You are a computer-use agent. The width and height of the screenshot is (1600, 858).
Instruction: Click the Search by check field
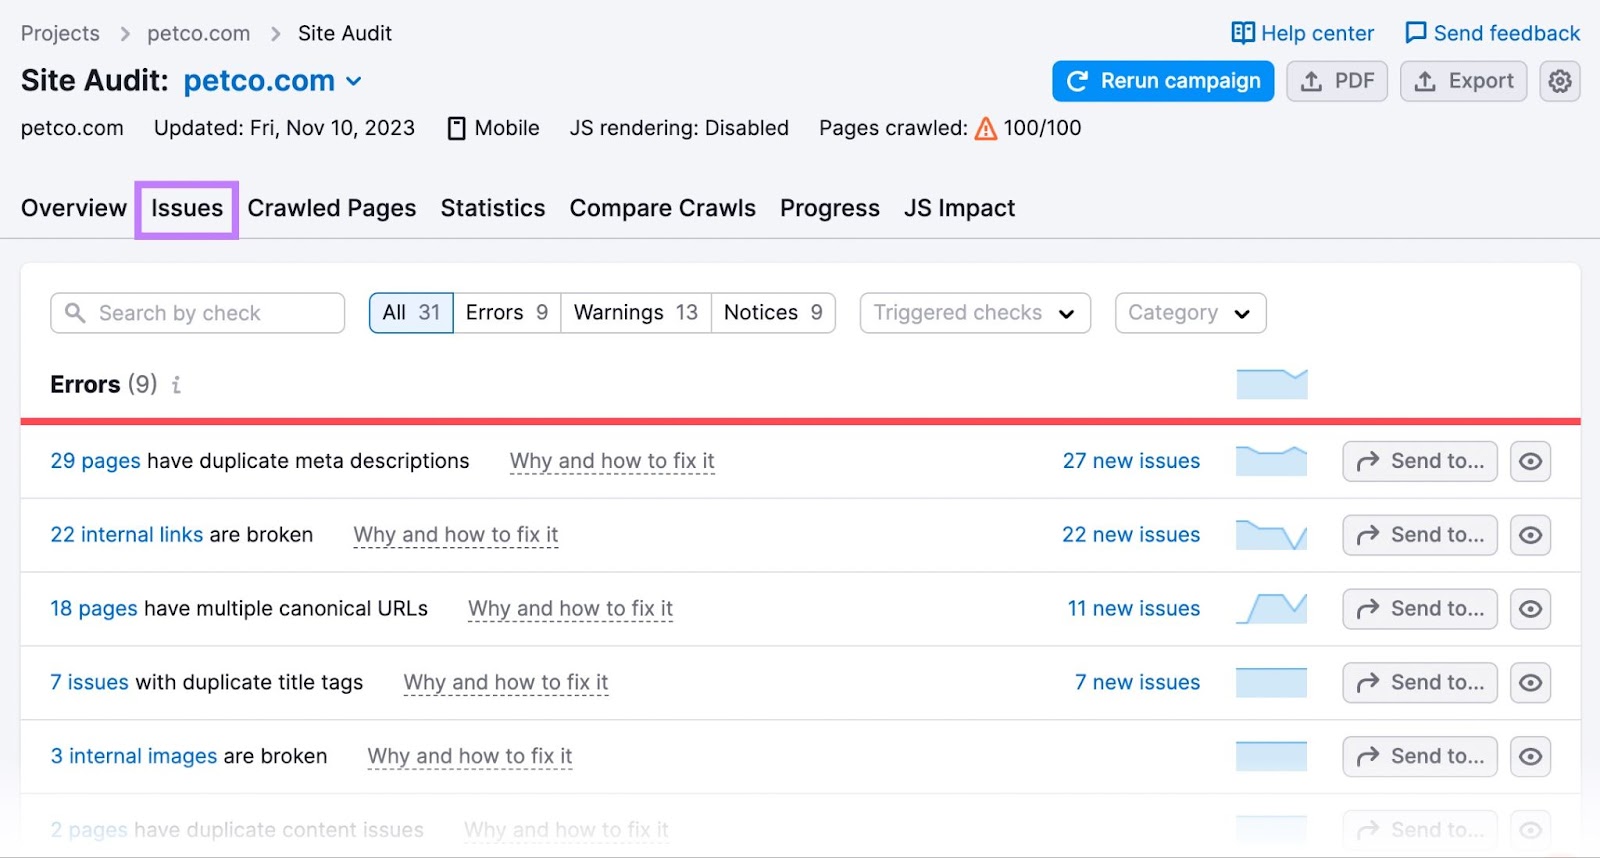197,313
